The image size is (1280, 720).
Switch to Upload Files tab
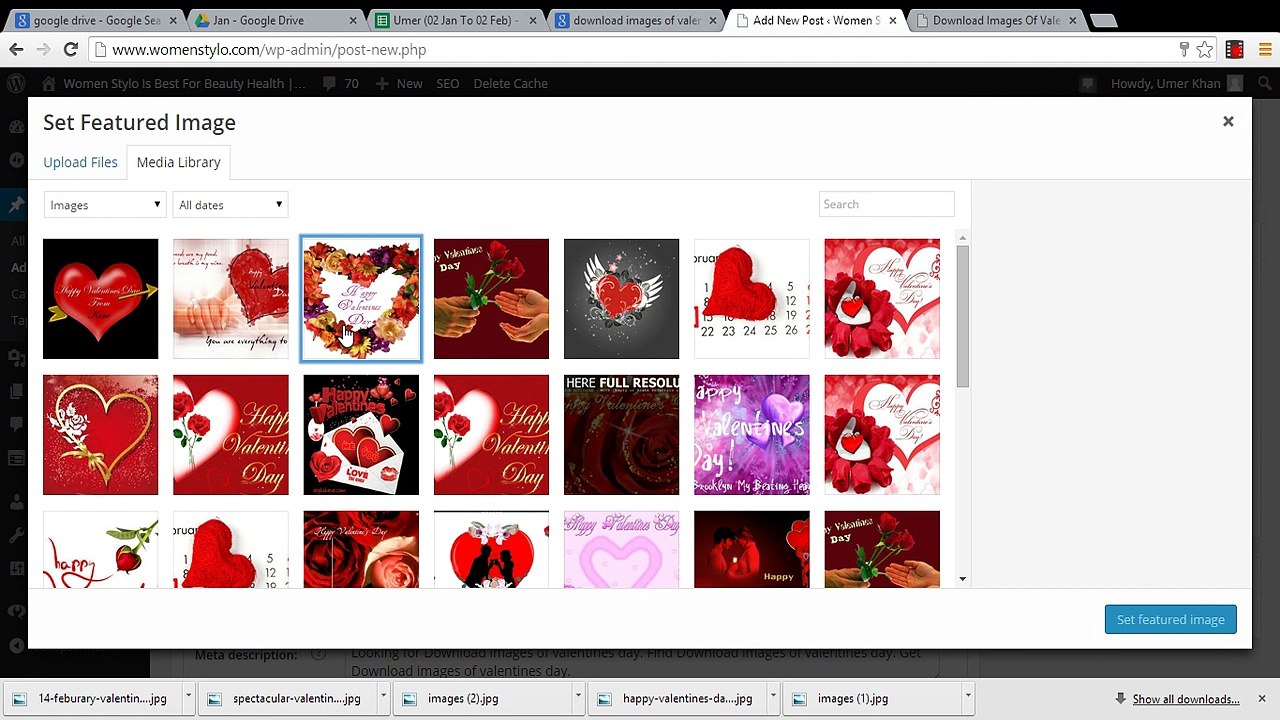pos(80,162)
